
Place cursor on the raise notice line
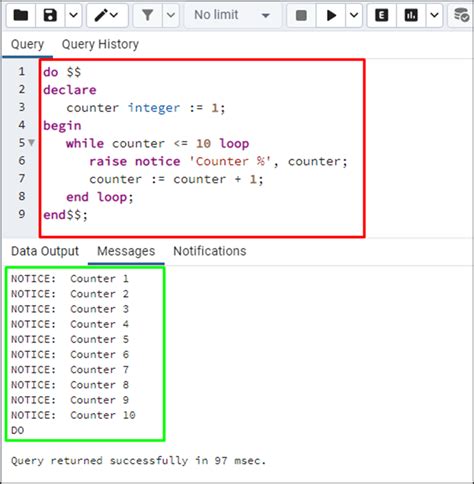click(218, 161)
